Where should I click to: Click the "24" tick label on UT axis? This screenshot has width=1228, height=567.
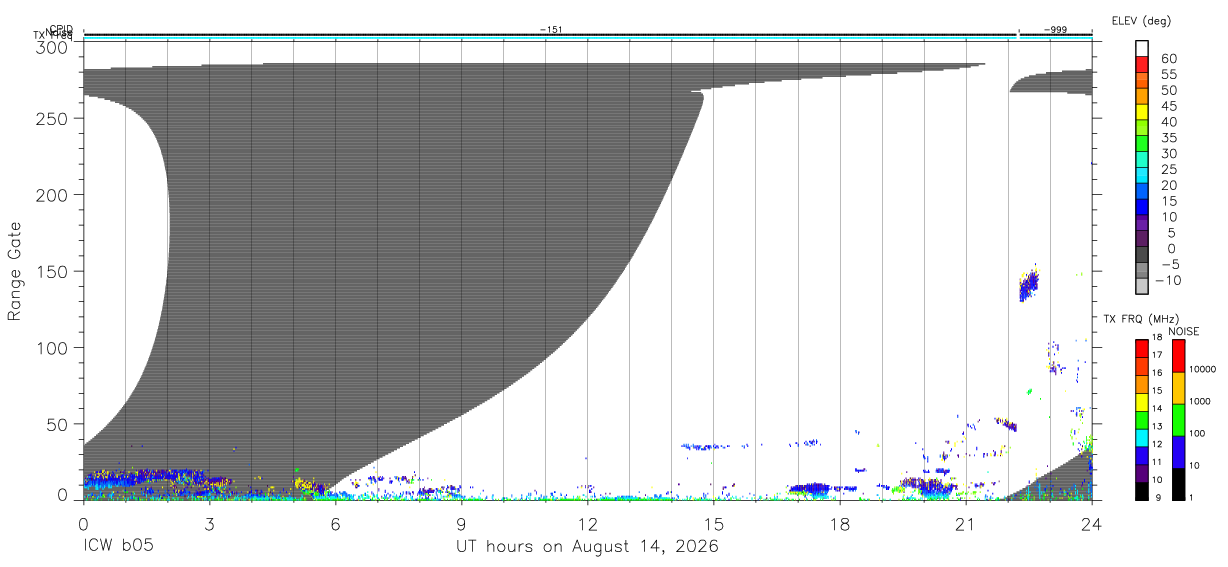[1091, 524]
